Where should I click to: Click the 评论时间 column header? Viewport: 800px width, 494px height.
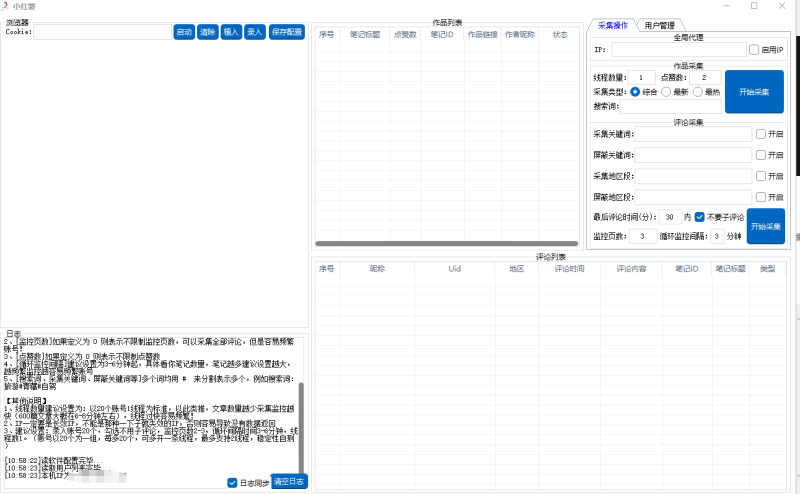click(x=569, y=269)
